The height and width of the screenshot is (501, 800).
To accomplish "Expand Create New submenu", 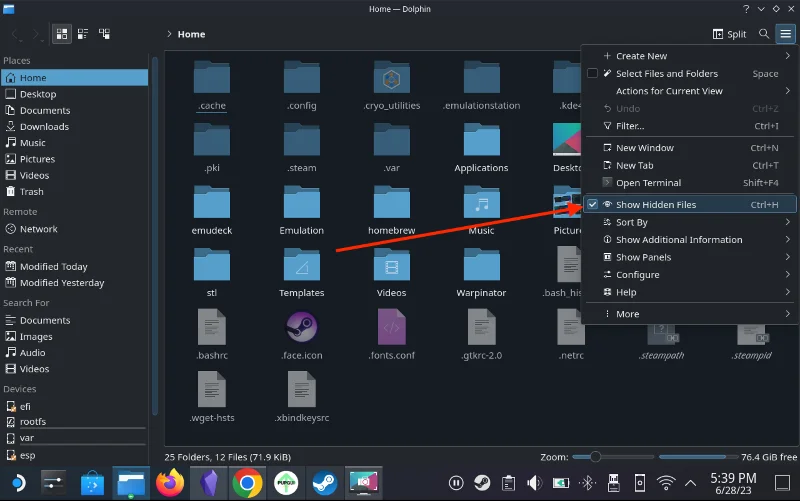I will [x=689, y=56].
